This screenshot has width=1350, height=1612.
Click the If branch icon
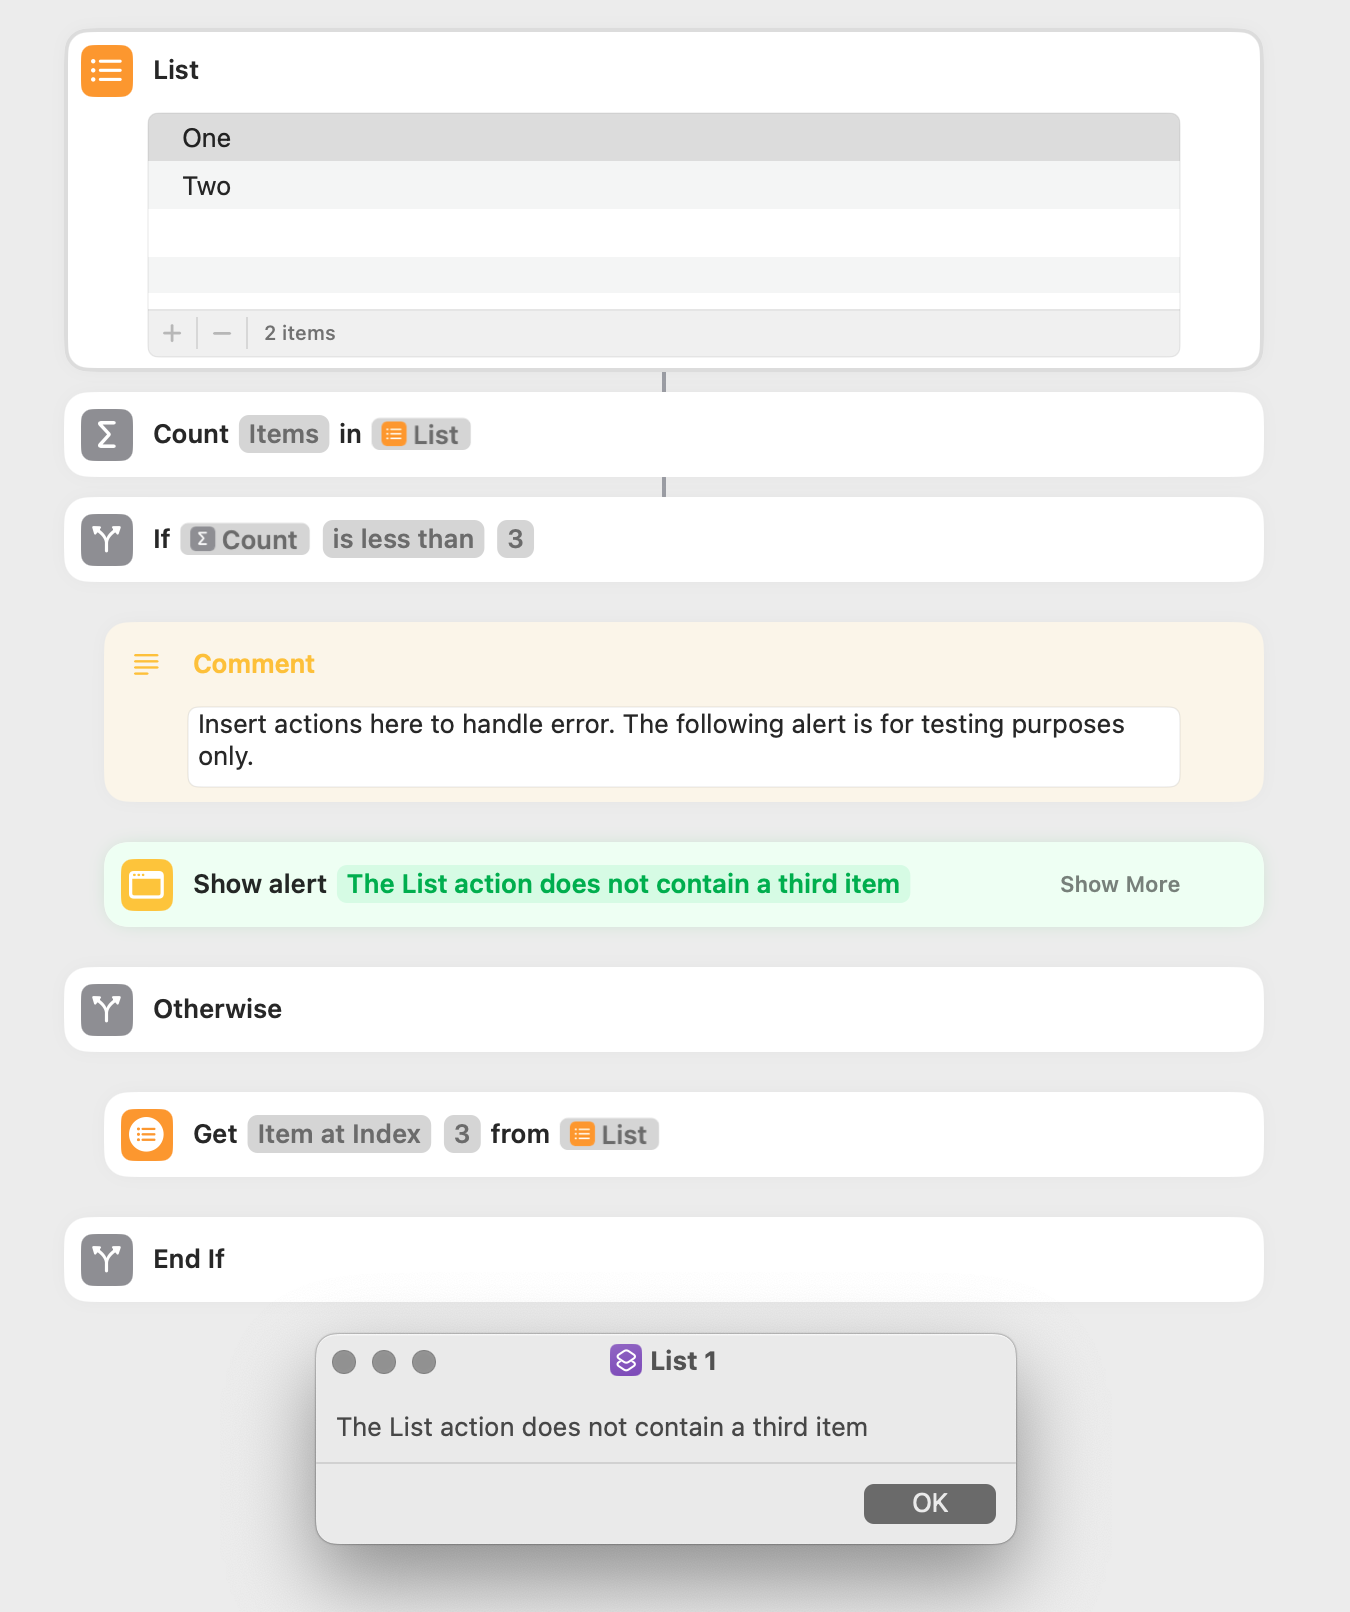107,540
